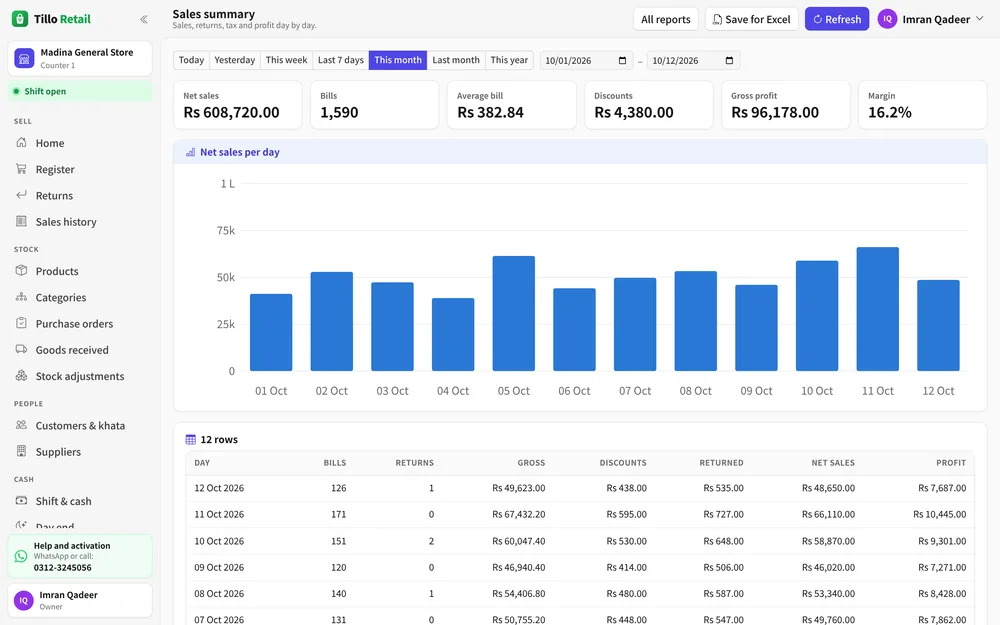Click net sales Rs 66,110.00 cell
The height and width of the screenshot is (625, 1000).
click(x=828, y=514)
